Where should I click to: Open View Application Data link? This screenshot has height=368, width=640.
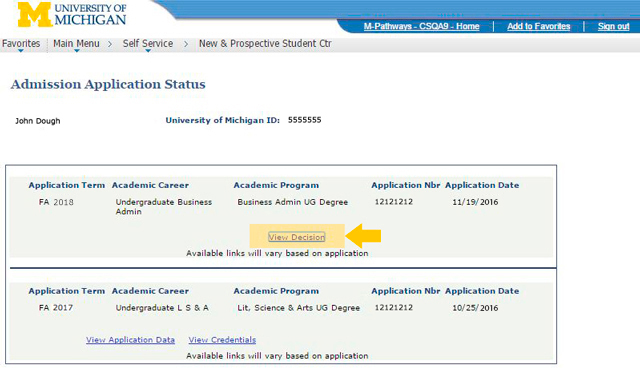coord(130,340)
